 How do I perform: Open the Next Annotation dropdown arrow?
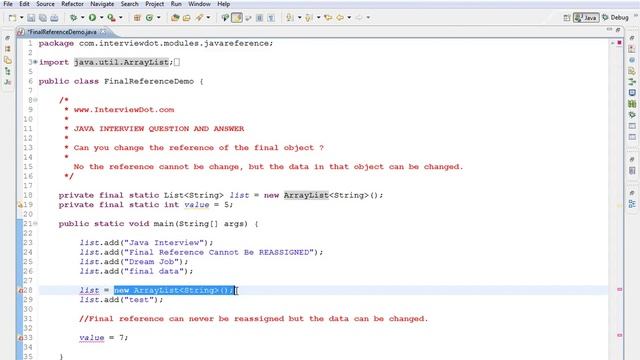click(x=299, y=18)
